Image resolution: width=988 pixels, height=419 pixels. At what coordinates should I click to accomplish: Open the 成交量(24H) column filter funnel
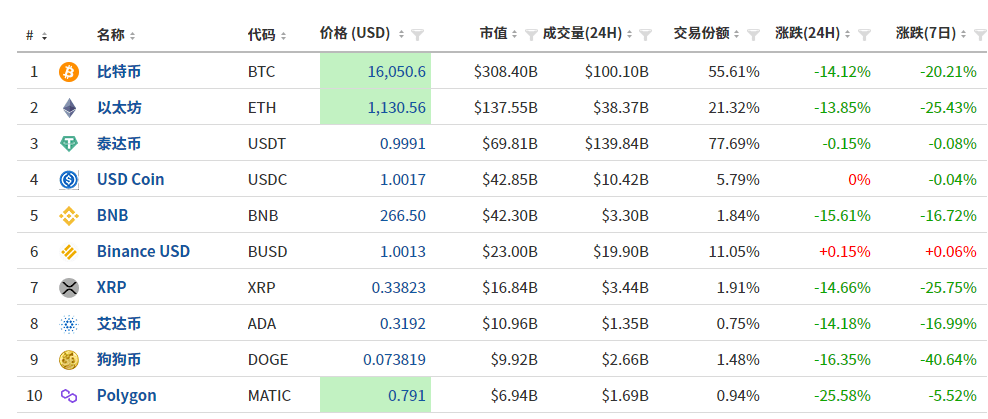coord(646,35)
